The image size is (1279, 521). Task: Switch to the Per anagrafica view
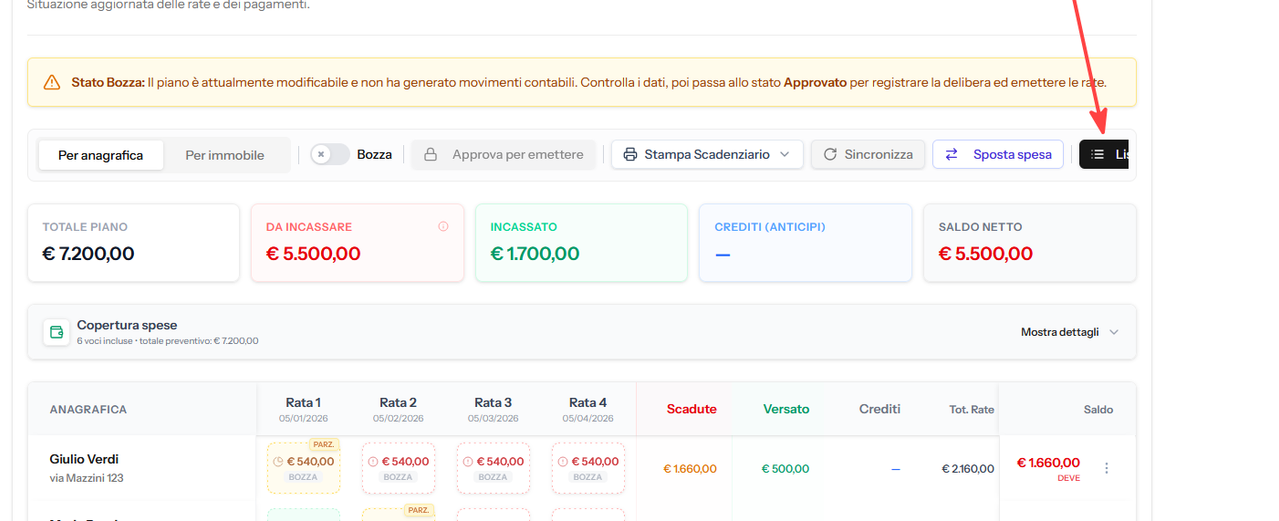[x=101, y=155]
